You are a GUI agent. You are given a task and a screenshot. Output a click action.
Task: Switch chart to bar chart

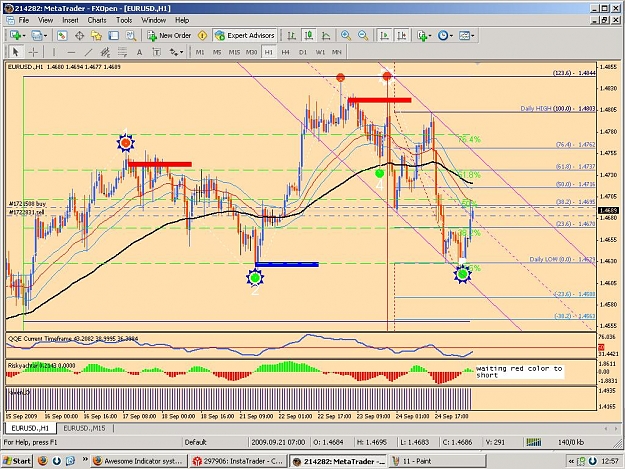coord(291,35)
